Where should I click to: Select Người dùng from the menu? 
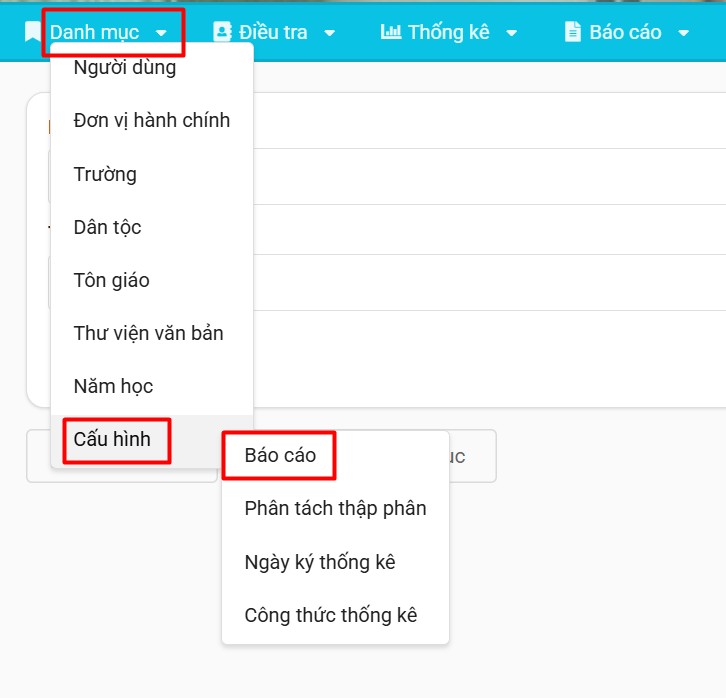point(124,68)
